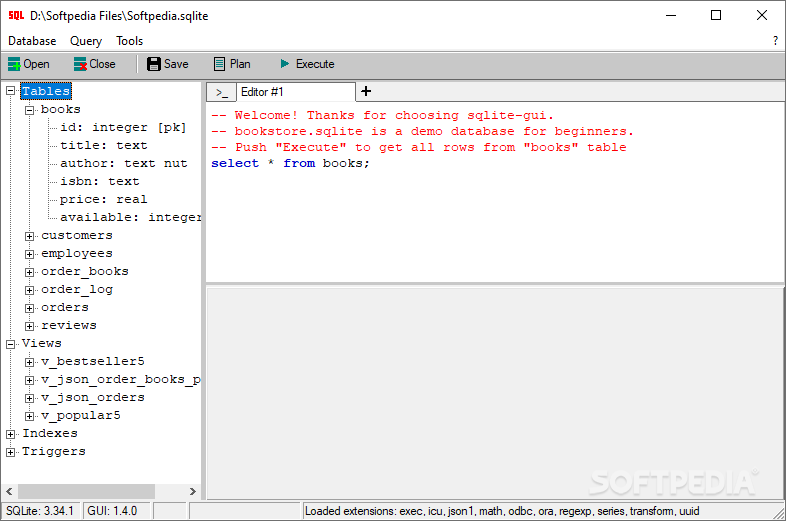Select the 'id: integer [pk]' column
This screenshot has height=521, width=786.
point(123,127)
